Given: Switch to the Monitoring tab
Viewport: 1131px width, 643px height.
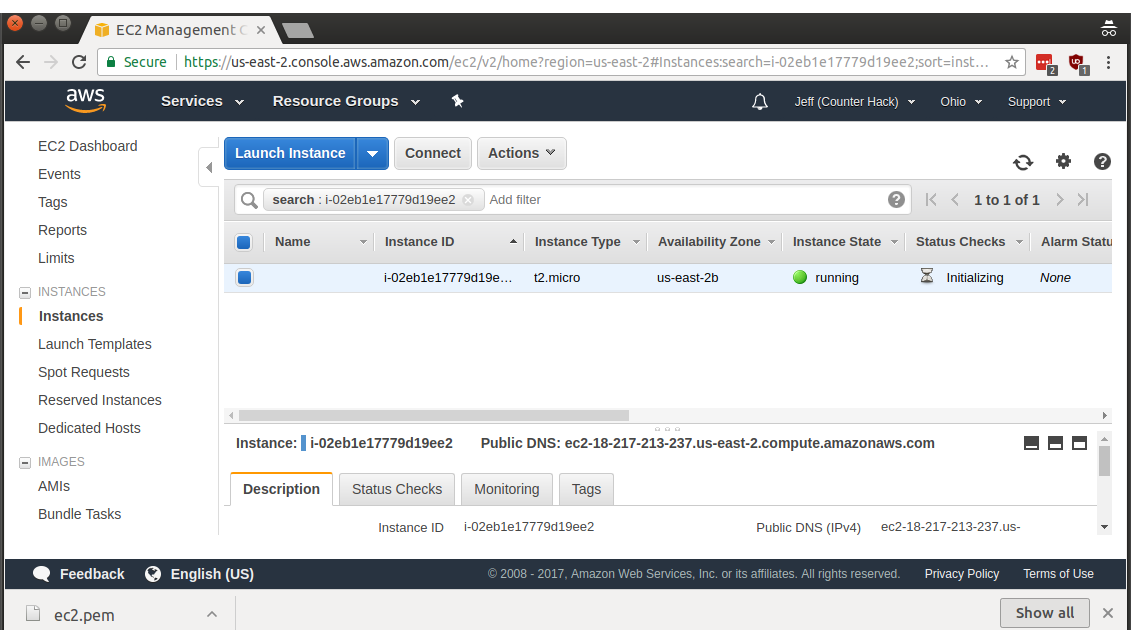Looking at the screenshot, I should (506, 489).
